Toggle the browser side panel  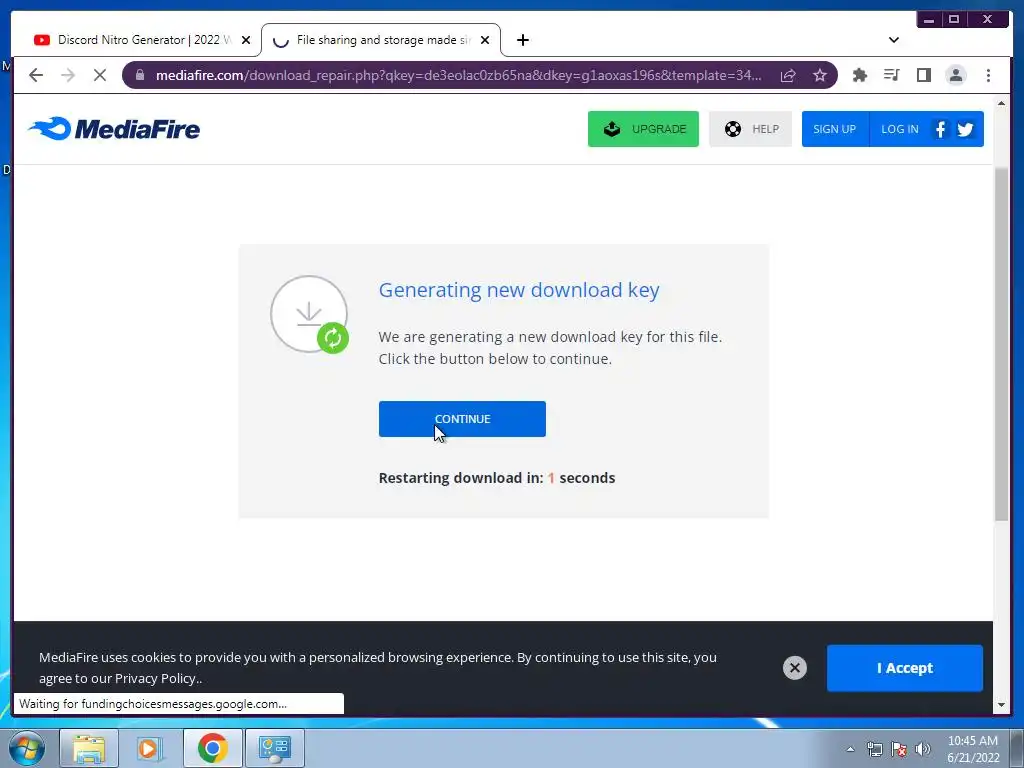pyautogui.click(x=923, y=75)
